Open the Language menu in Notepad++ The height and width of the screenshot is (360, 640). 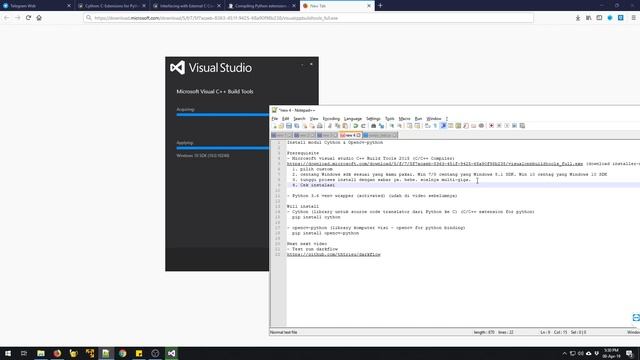point(353,119)
